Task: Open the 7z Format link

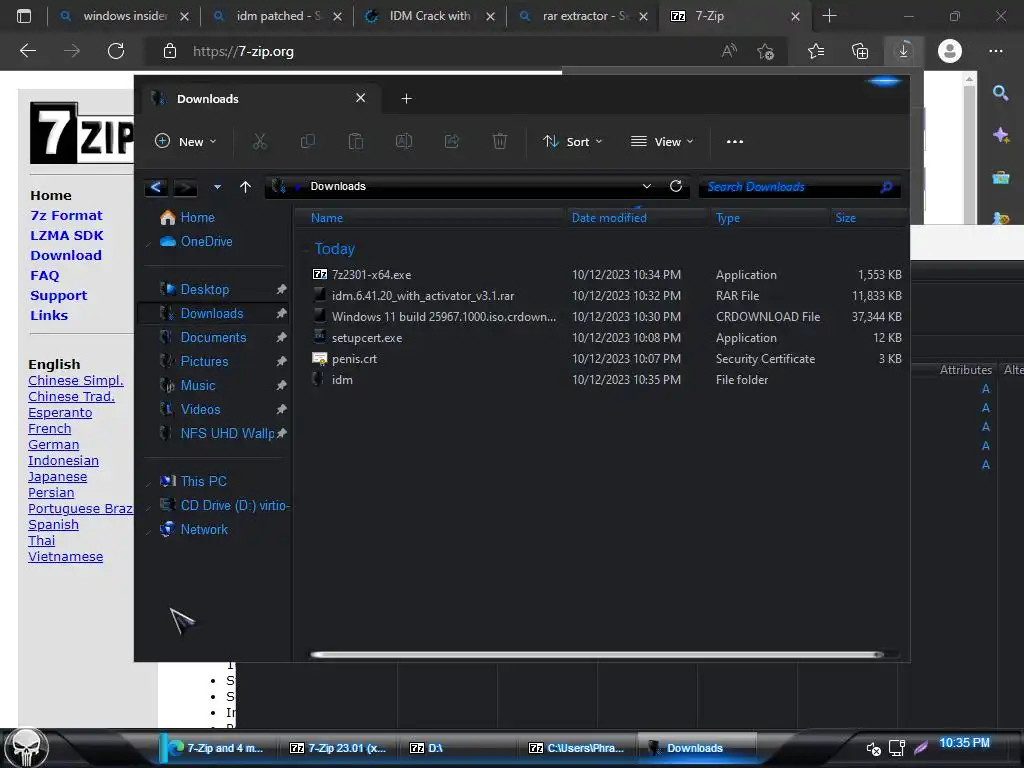Action: (66, 216)
